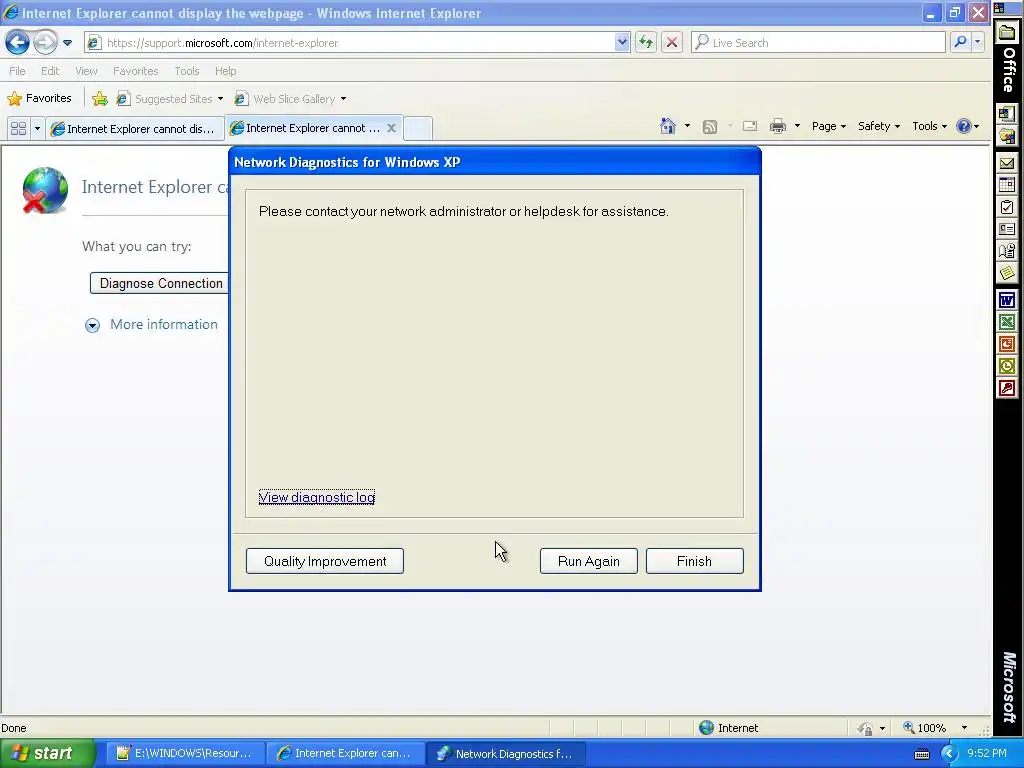Image resolution: width=1024 pixels, height=768 pixels.
Task: Click New Appointment calendar icon
Action: [x=1007, y=185]
